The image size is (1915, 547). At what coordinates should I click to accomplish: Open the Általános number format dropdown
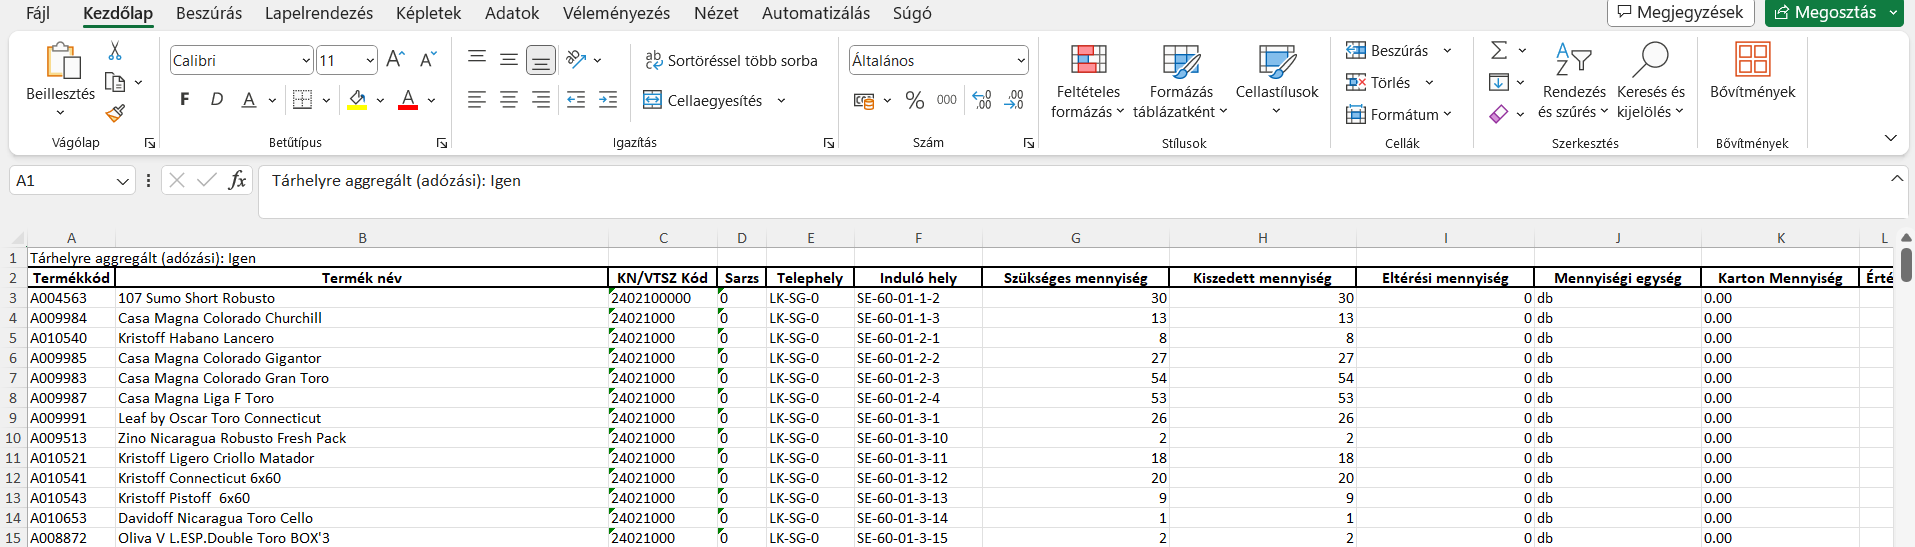pyautogui.click(x=1021, y=61)
